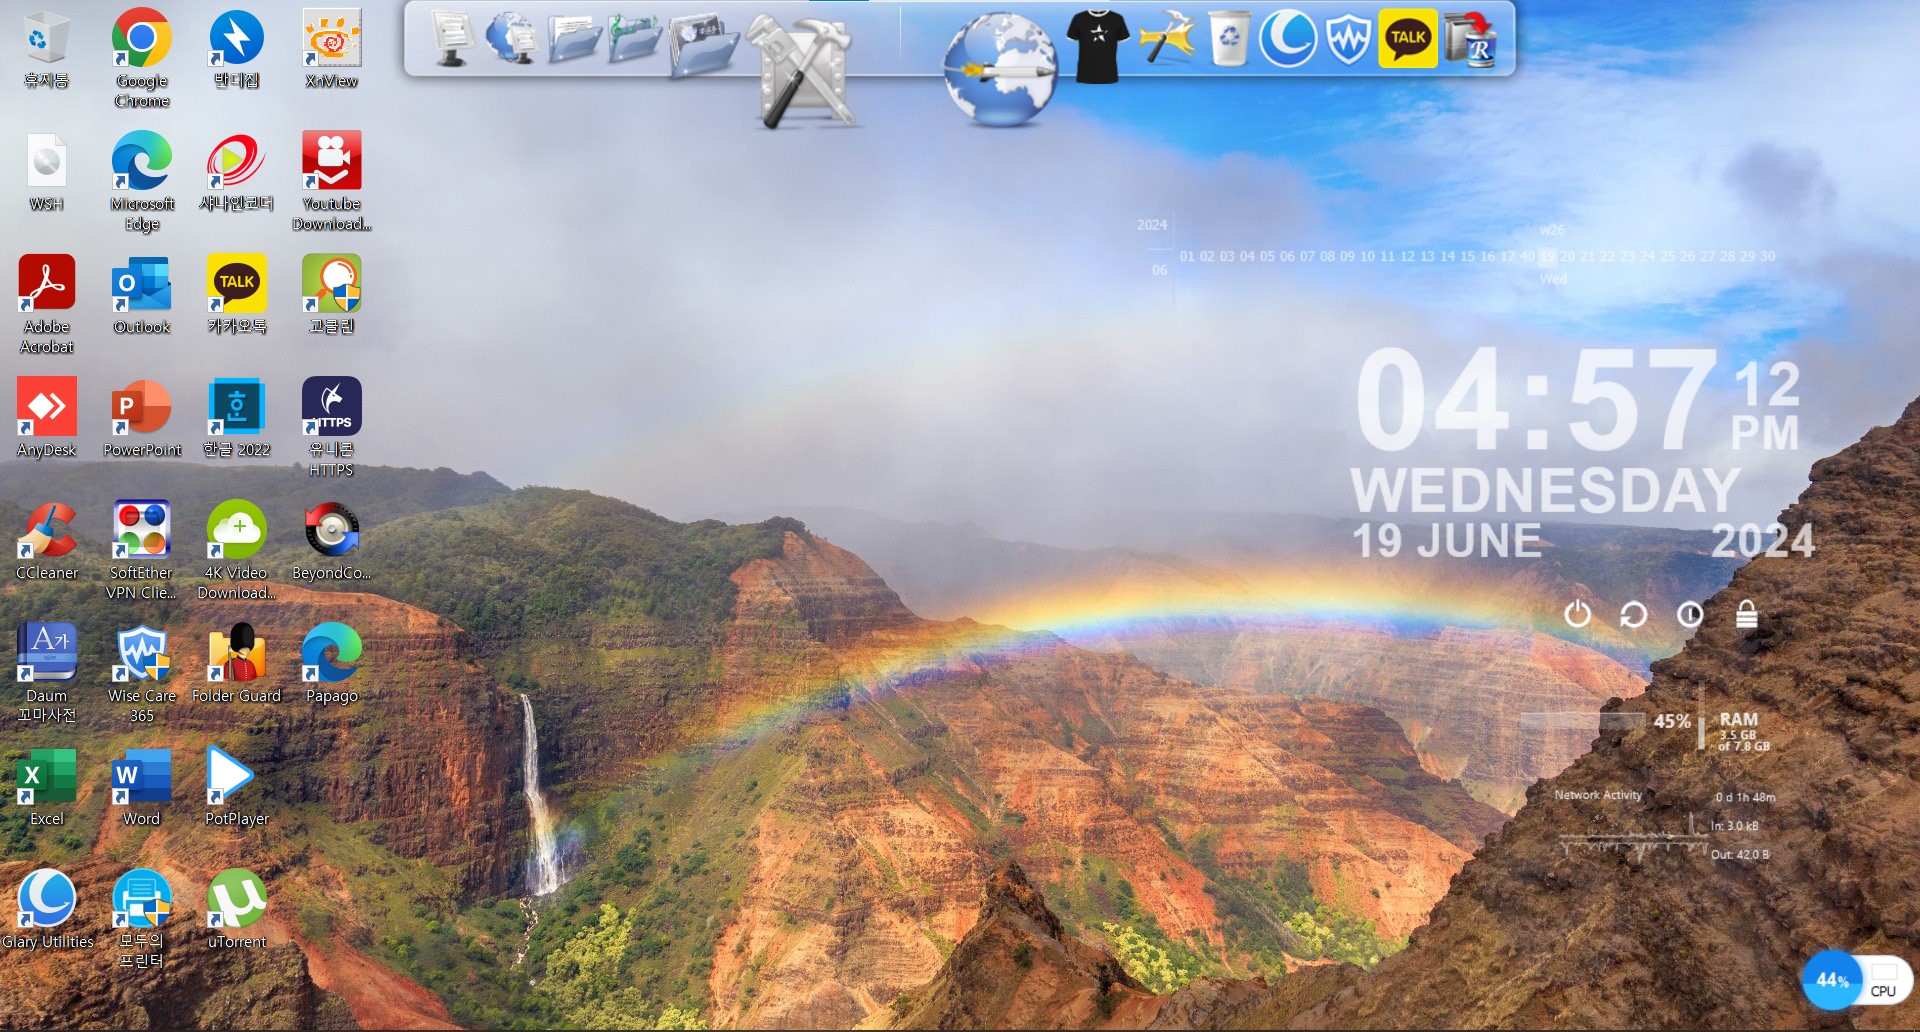Click the highlighted day 19 in calendar strip

click(1548, 256)
